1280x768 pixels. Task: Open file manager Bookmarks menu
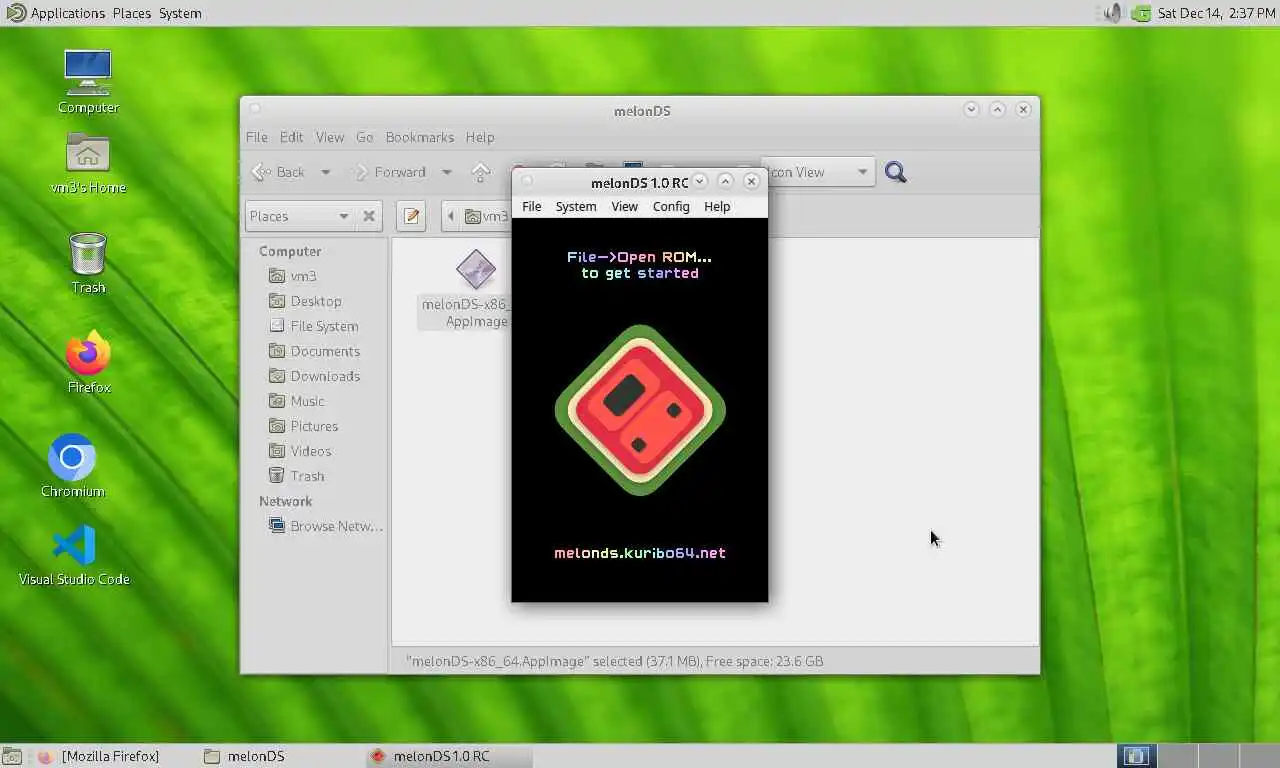[x=420, y=137]
